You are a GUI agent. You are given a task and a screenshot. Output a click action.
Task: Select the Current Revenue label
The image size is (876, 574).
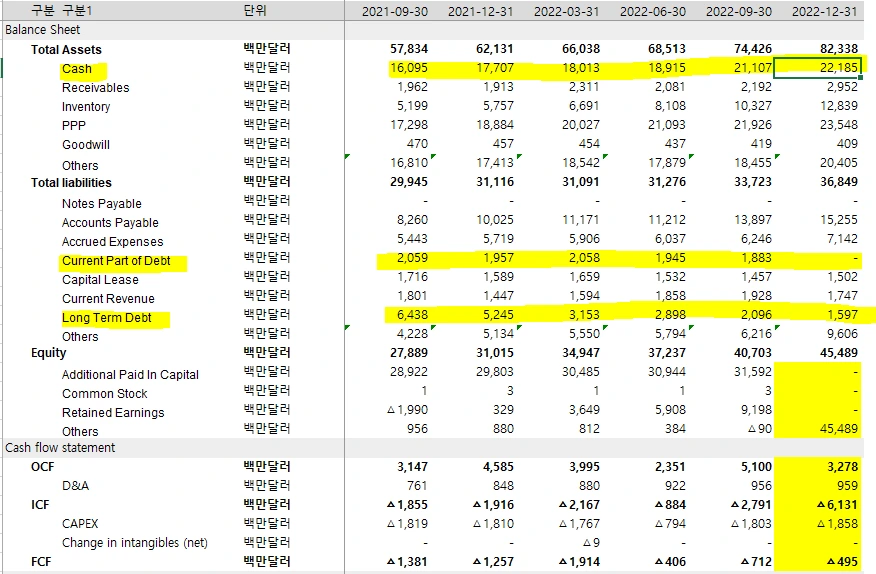pos(108,299)
